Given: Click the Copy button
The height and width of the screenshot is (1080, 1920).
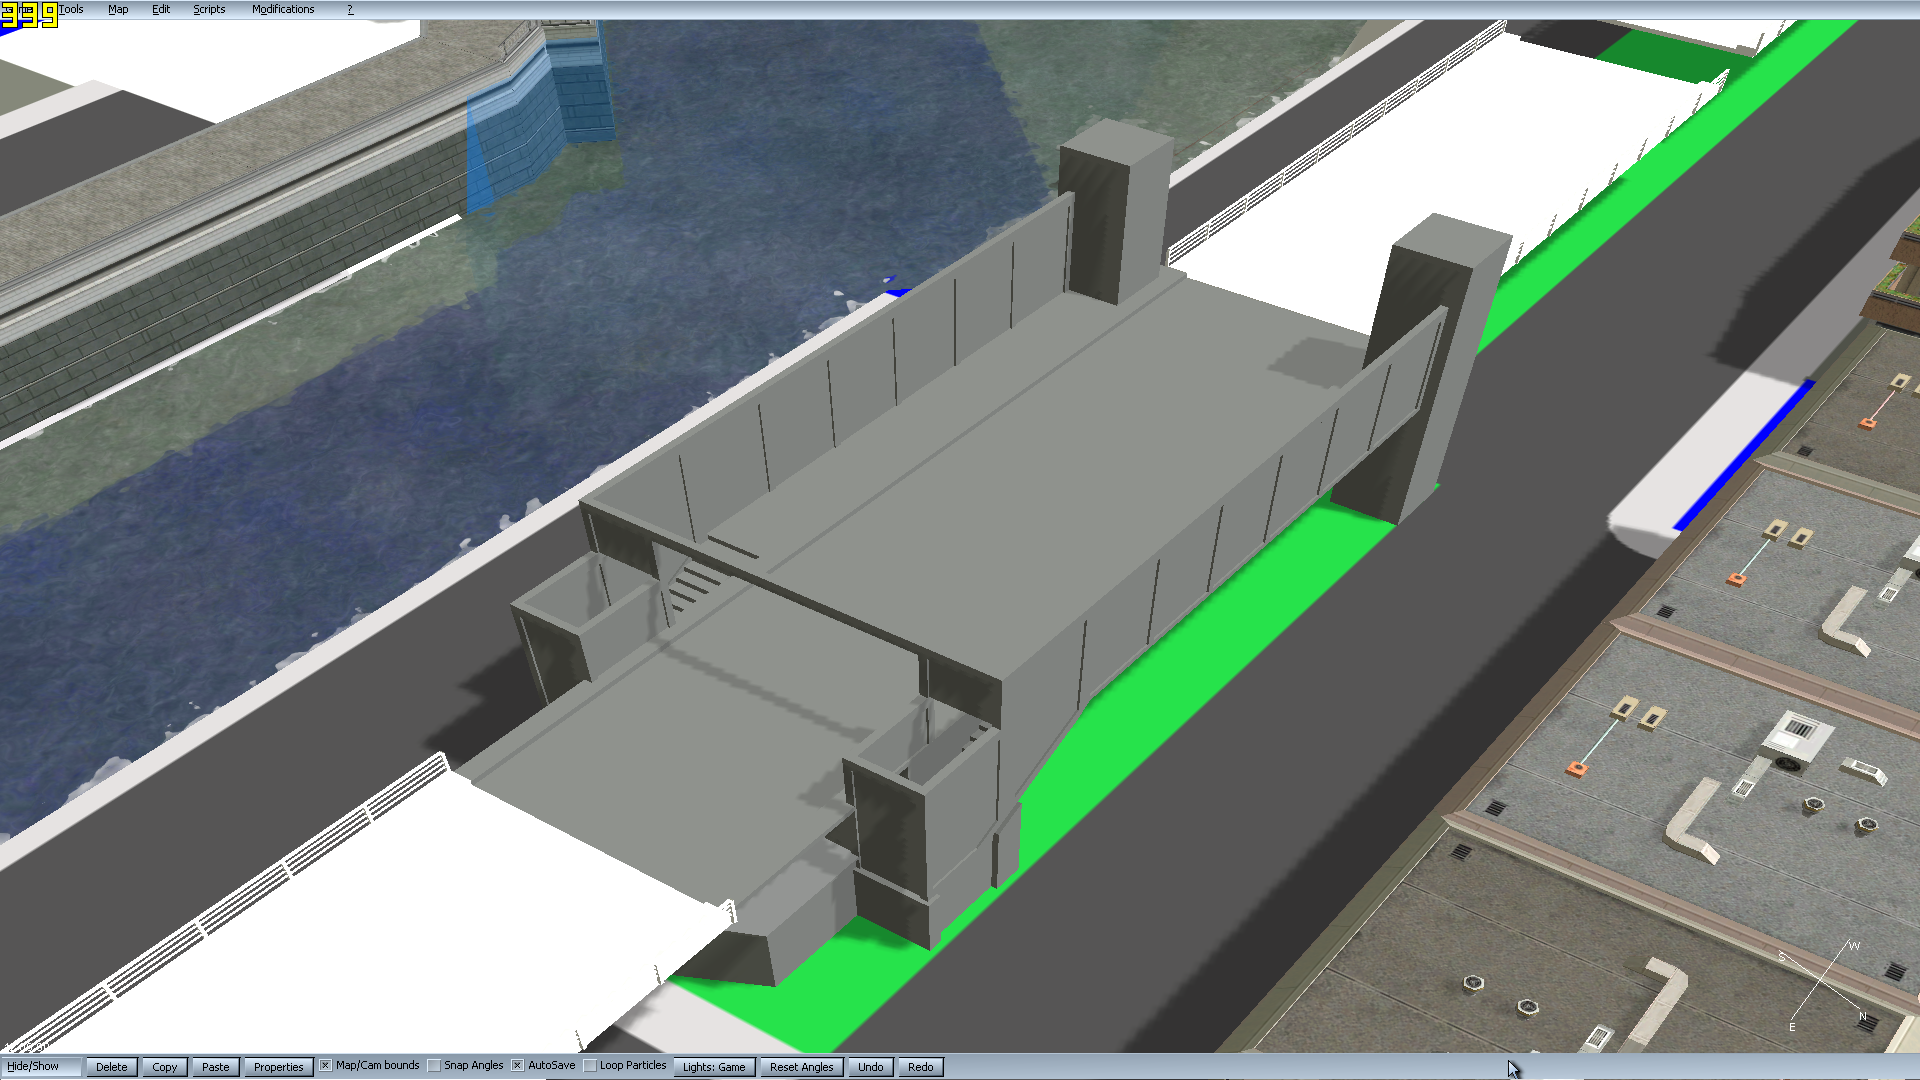Looking at the screenshot, I should [x=165, y=1067].
